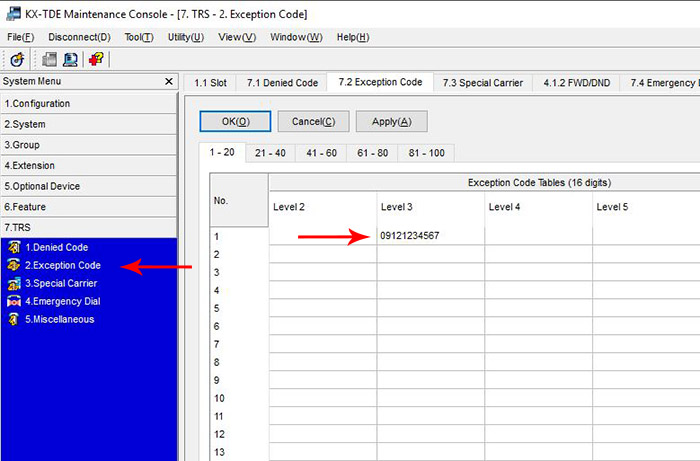Open the File menu
This screenshot has height=461, width=700.
21,37
